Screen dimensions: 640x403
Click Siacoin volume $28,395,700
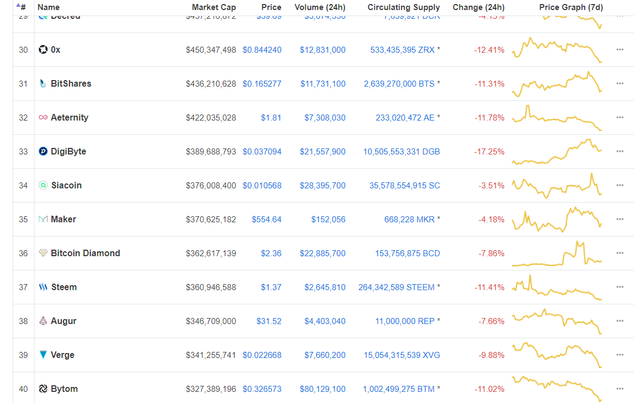pyautogui.click(x=322, y=185)
